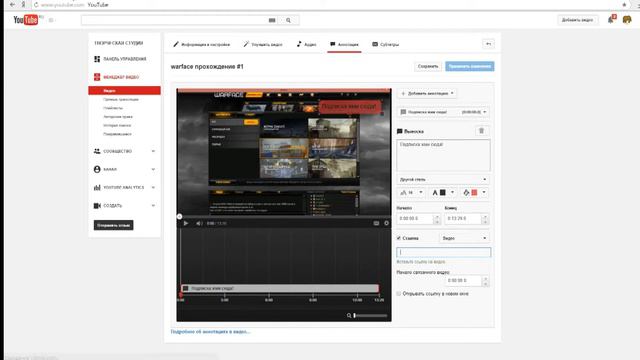Image resolution: width=640 pixels, height=360 pixels.
Task: Click the video link URL input field
Action: point(444,252)
